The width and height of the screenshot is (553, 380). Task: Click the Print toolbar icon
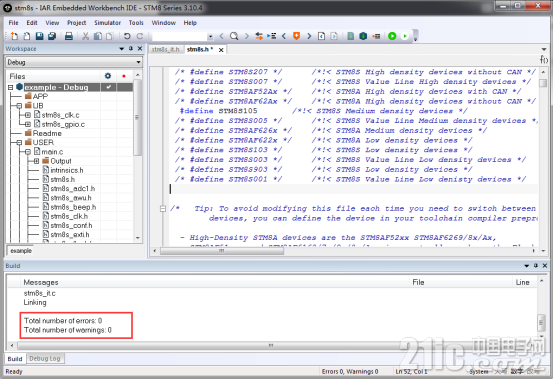coord(69,36)
